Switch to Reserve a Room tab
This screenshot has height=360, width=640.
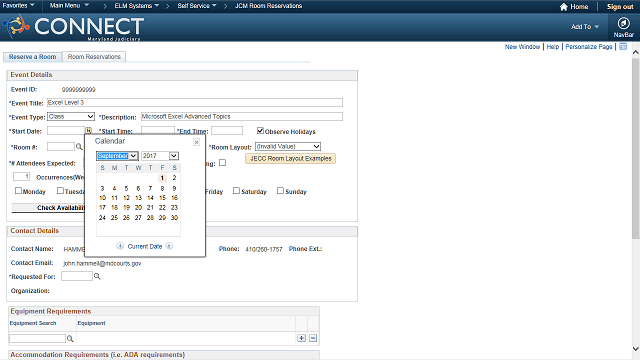33,57
